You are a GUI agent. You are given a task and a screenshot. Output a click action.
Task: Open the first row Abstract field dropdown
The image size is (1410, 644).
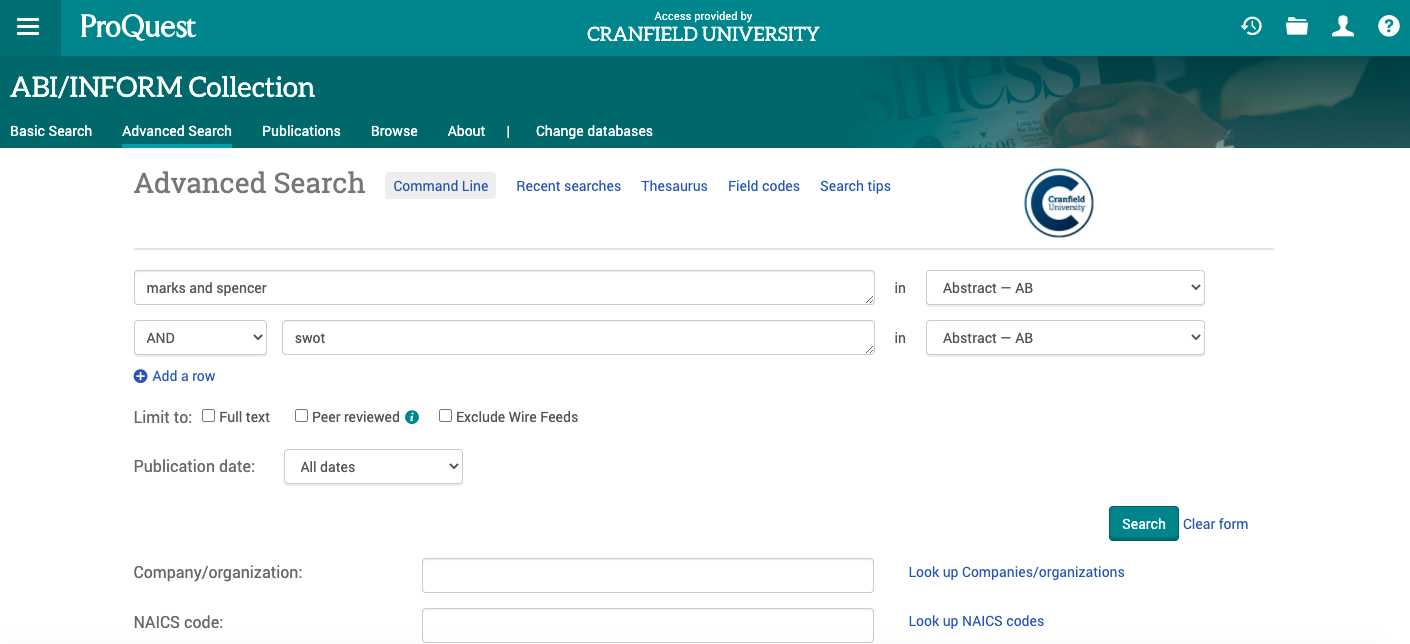(1065, 288)
